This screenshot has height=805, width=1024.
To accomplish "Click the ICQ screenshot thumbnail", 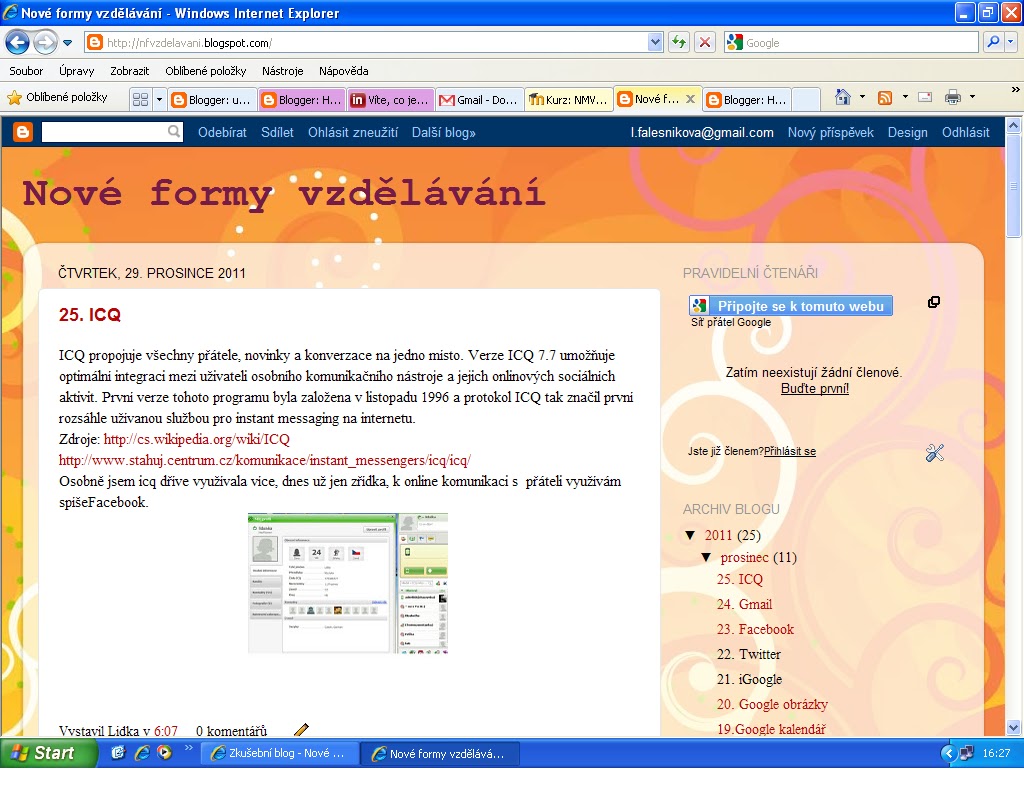I will click(347, 583).
